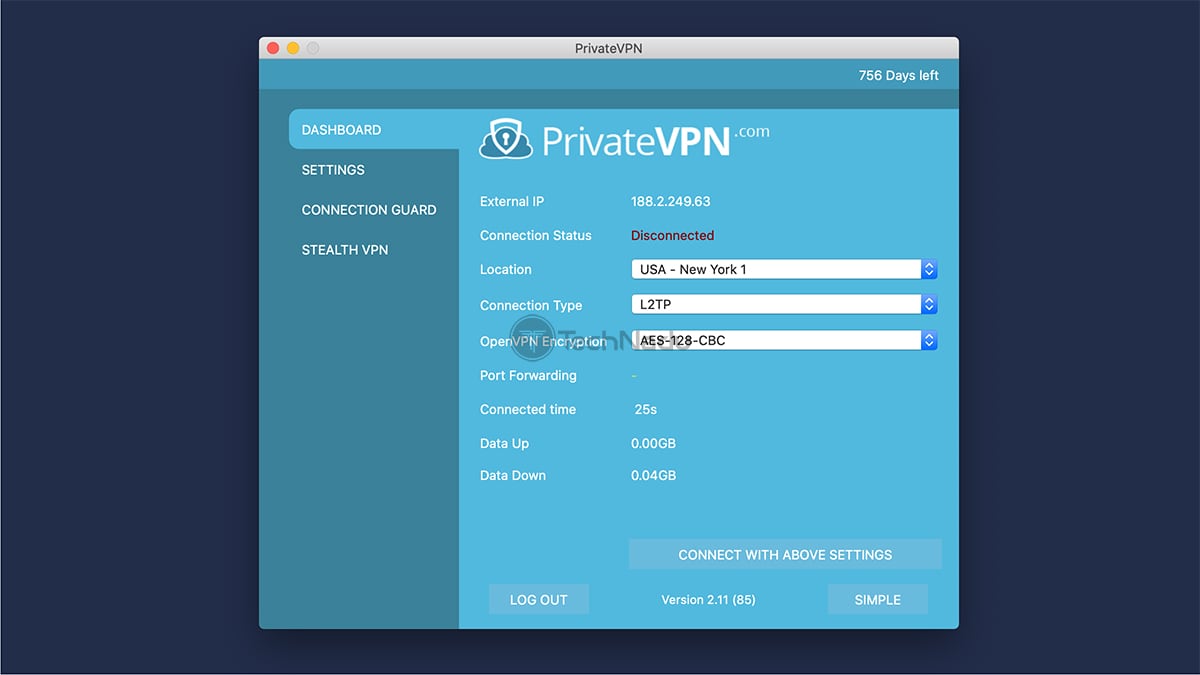Click the Log Out button
The height and width of the screenshot is (675, 1200).
coord(539,600)
